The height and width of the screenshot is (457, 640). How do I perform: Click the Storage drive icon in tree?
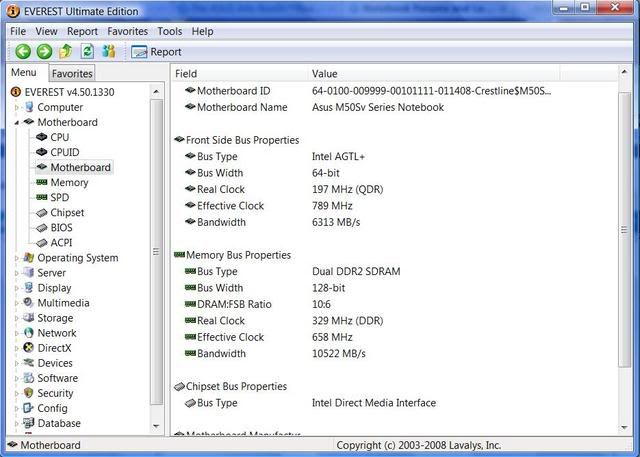(x=29, y=318)
